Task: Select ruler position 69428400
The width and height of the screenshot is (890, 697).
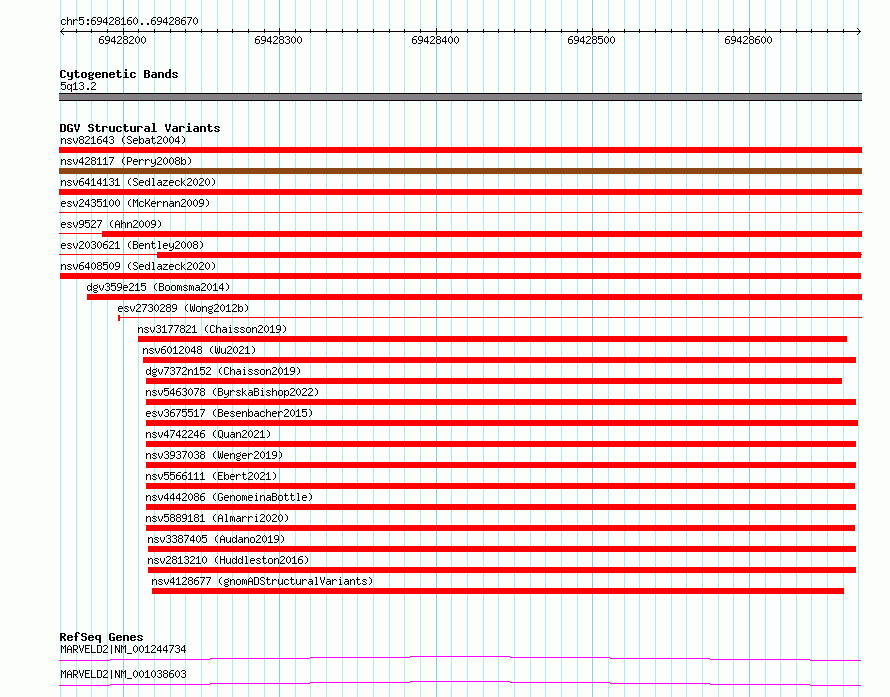Action: 435,40
